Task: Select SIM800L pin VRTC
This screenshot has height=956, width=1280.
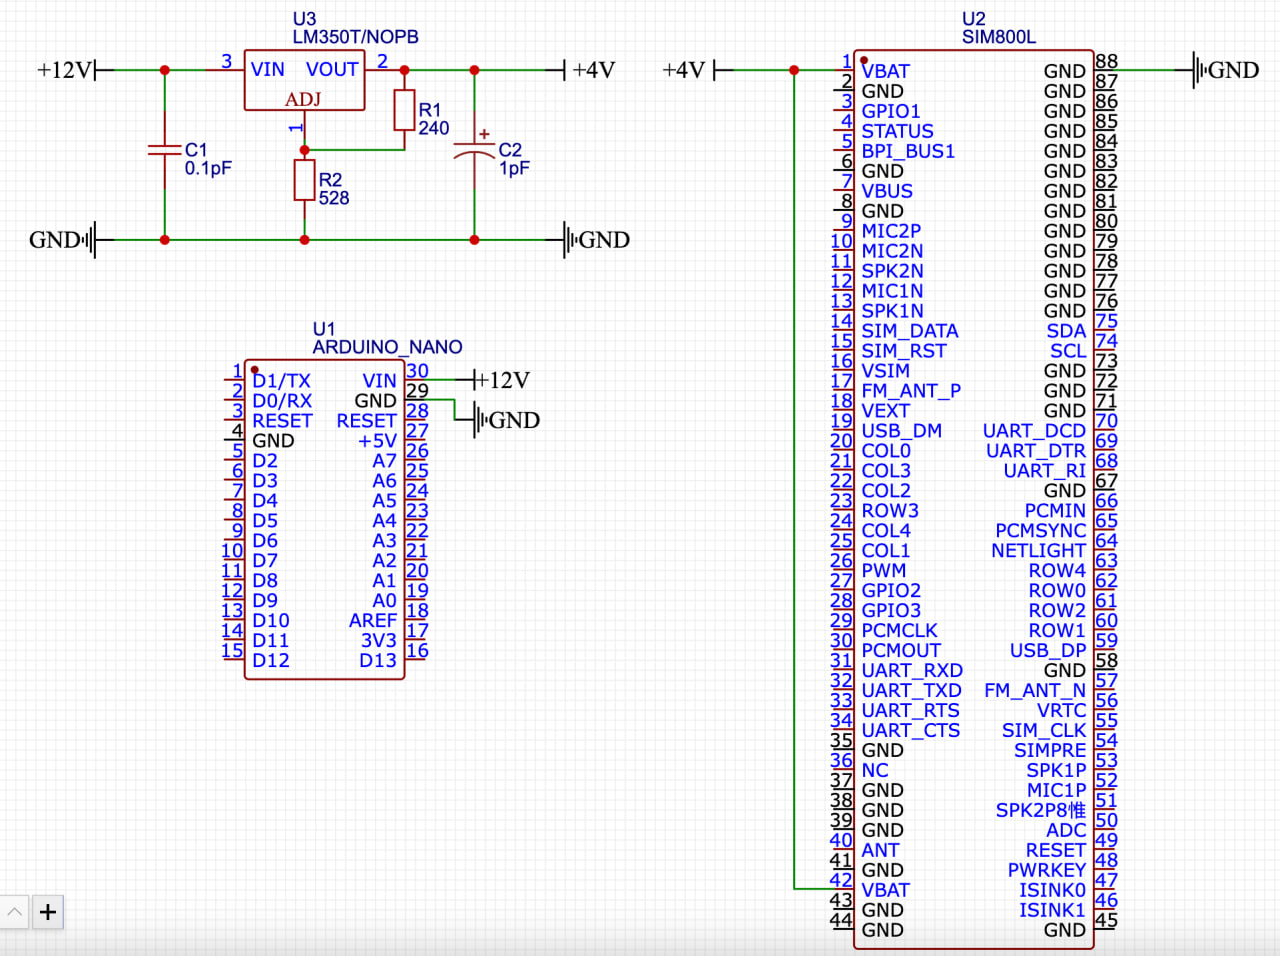Action: click(1062, 711)
